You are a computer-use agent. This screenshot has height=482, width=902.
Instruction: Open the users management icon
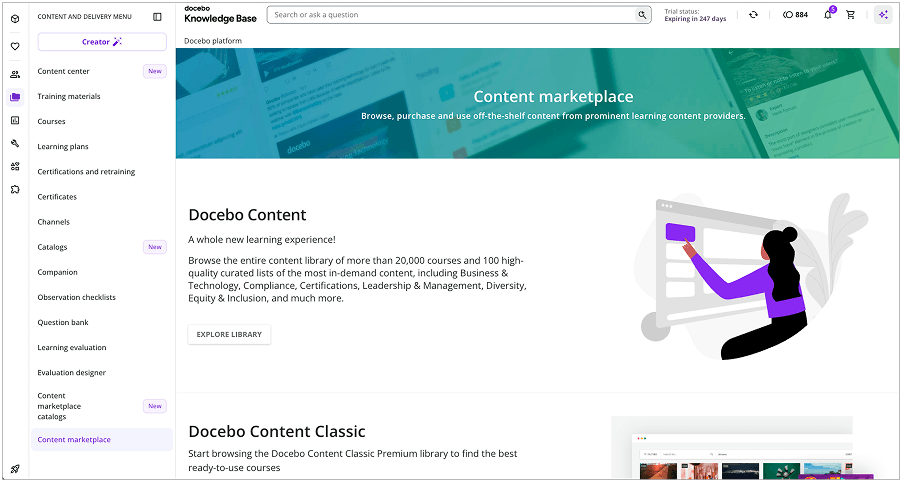(x=15, y=74)
